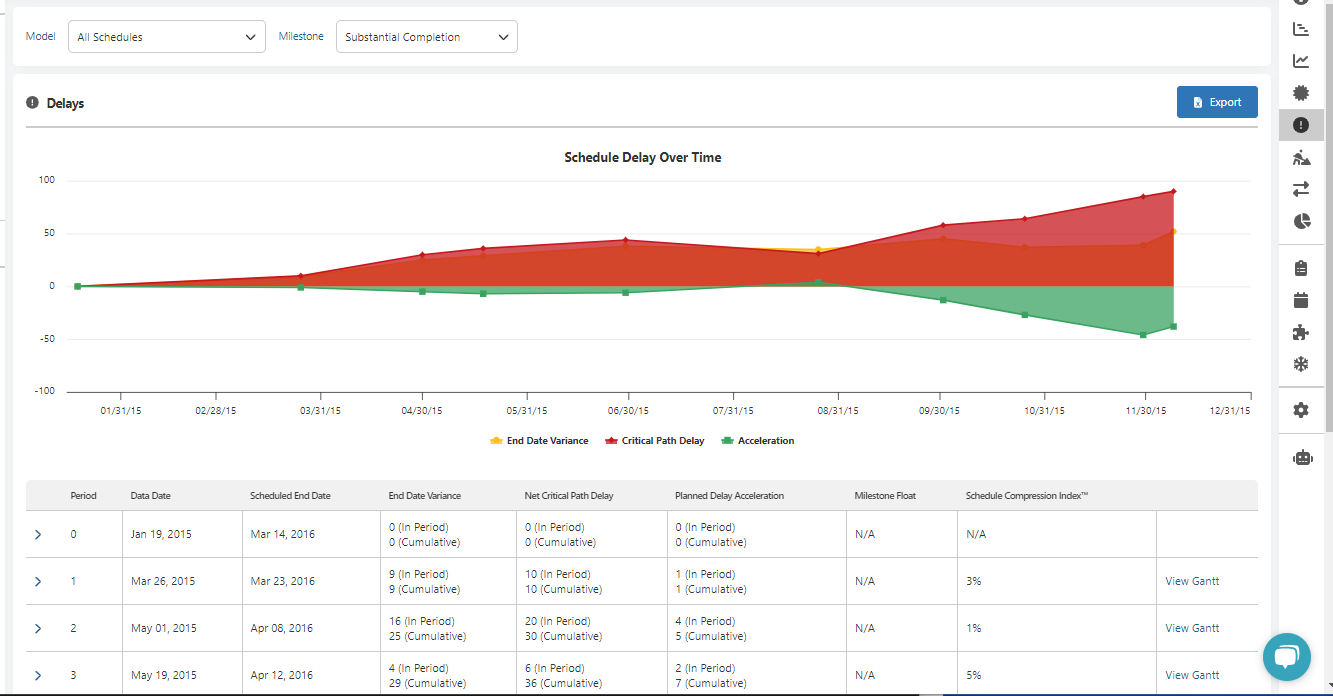
Task: Open the clipboard report sidebar icon
Action: (1301, 268)
